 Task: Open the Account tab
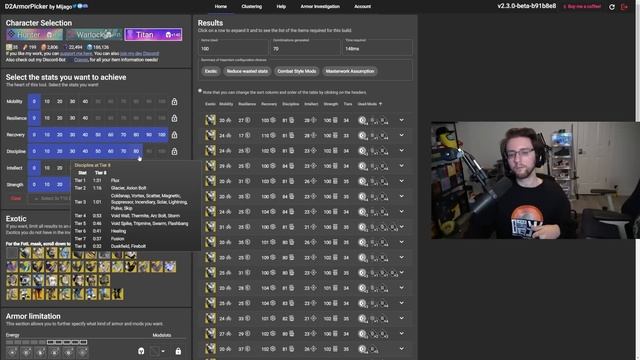(362, 7)
